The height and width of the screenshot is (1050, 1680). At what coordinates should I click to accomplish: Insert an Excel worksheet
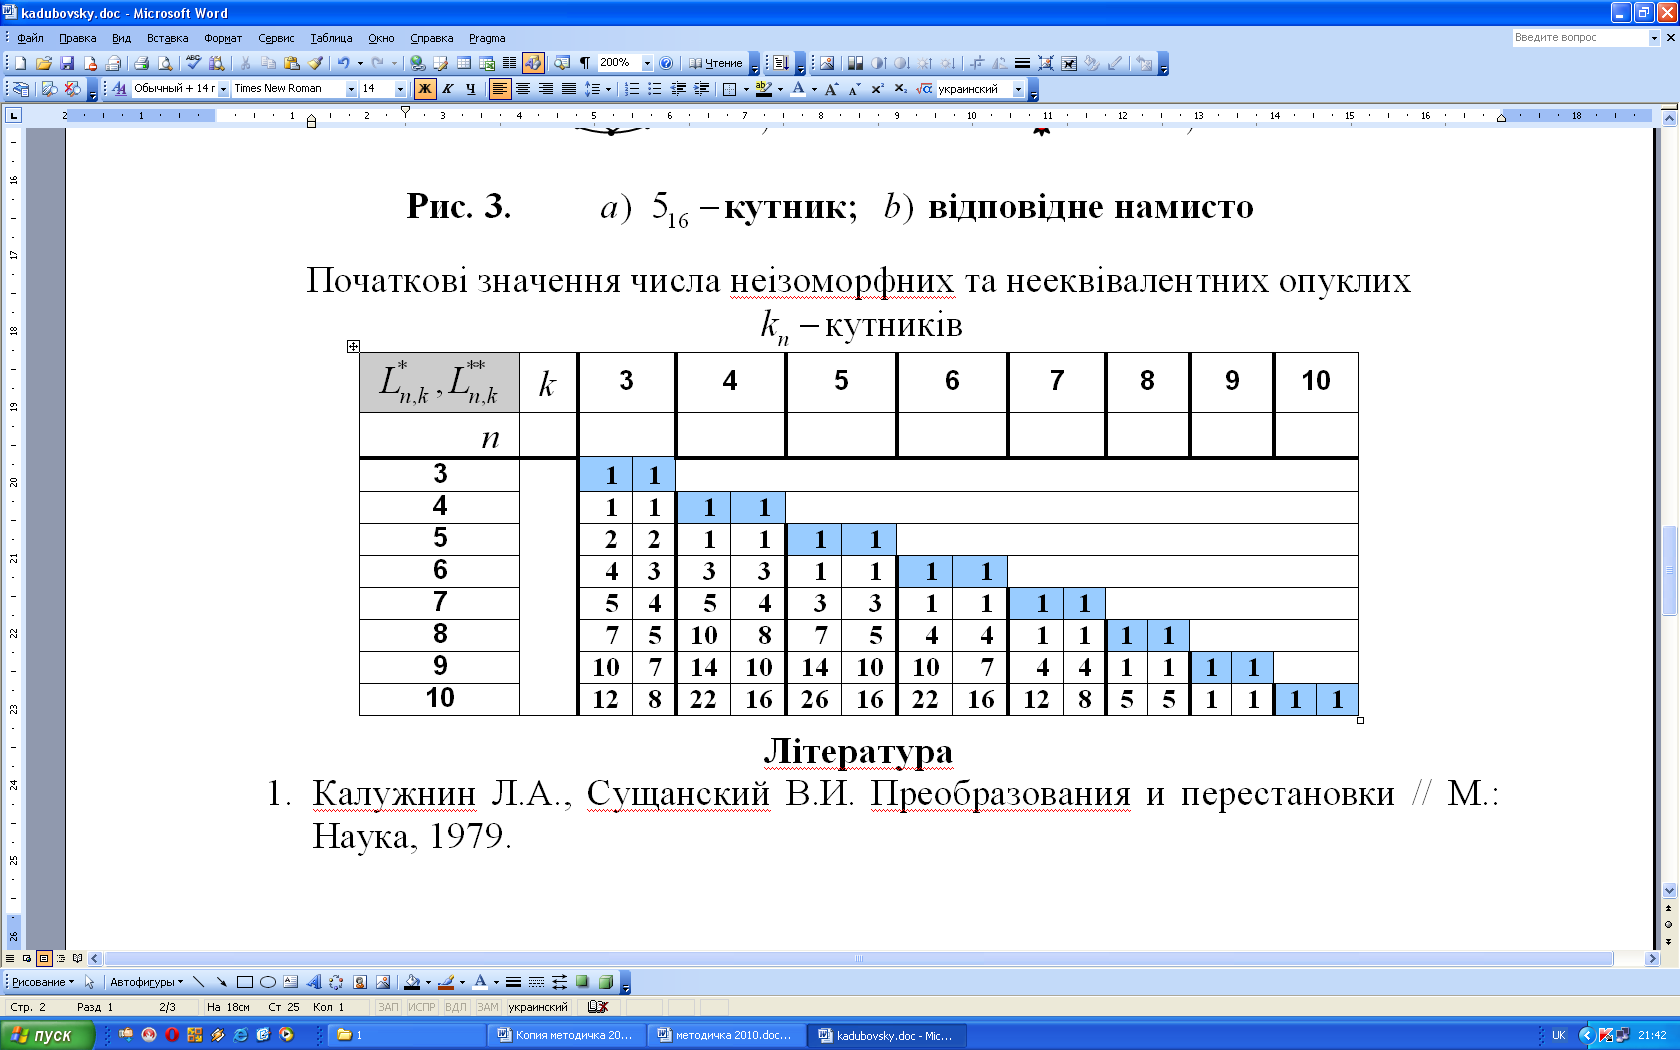click(x=487, y=63)
